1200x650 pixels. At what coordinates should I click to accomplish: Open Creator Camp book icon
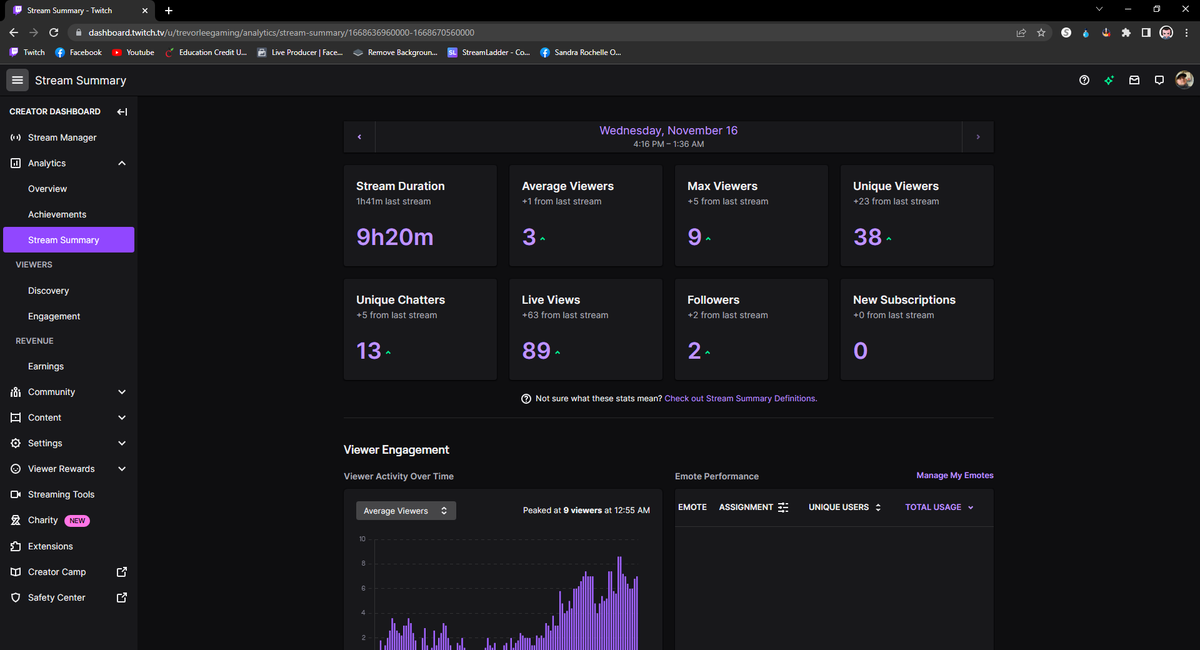pos(16,572)
